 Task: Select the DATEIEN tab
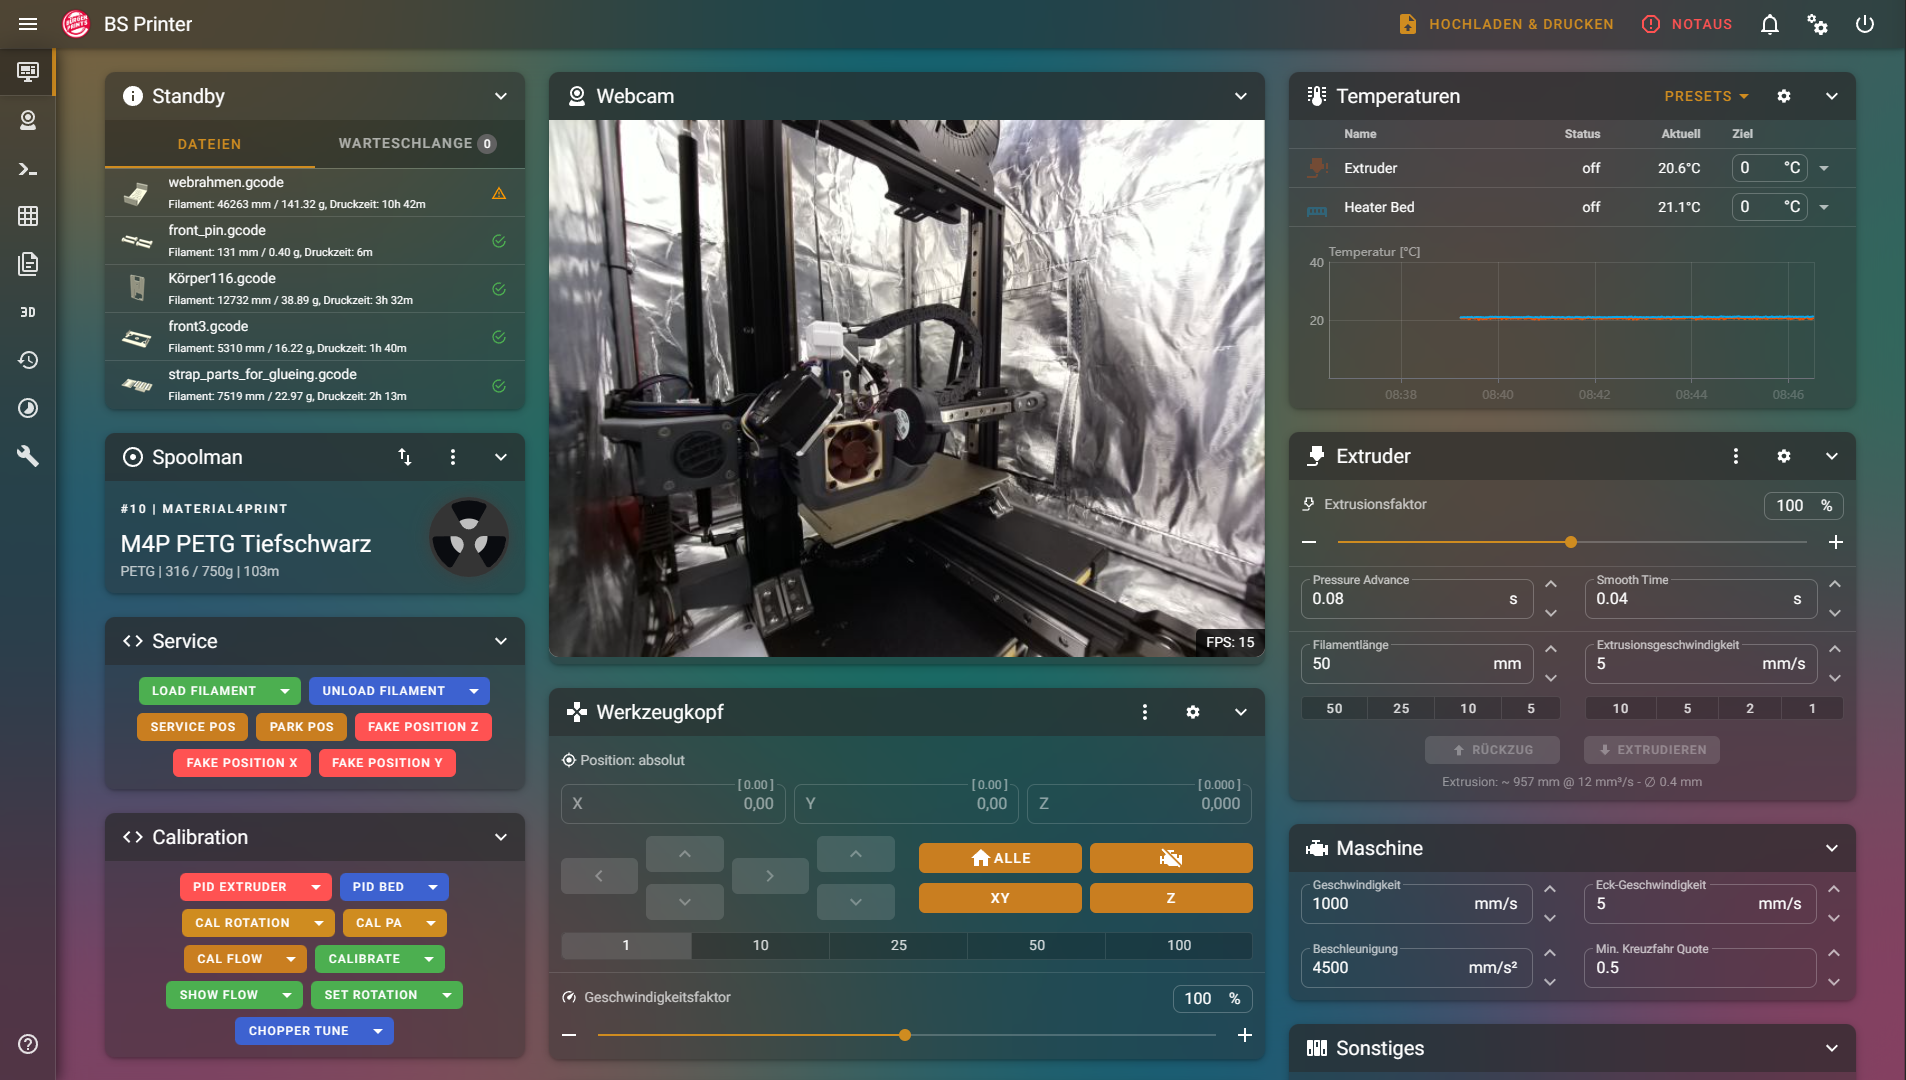point(209,144)
